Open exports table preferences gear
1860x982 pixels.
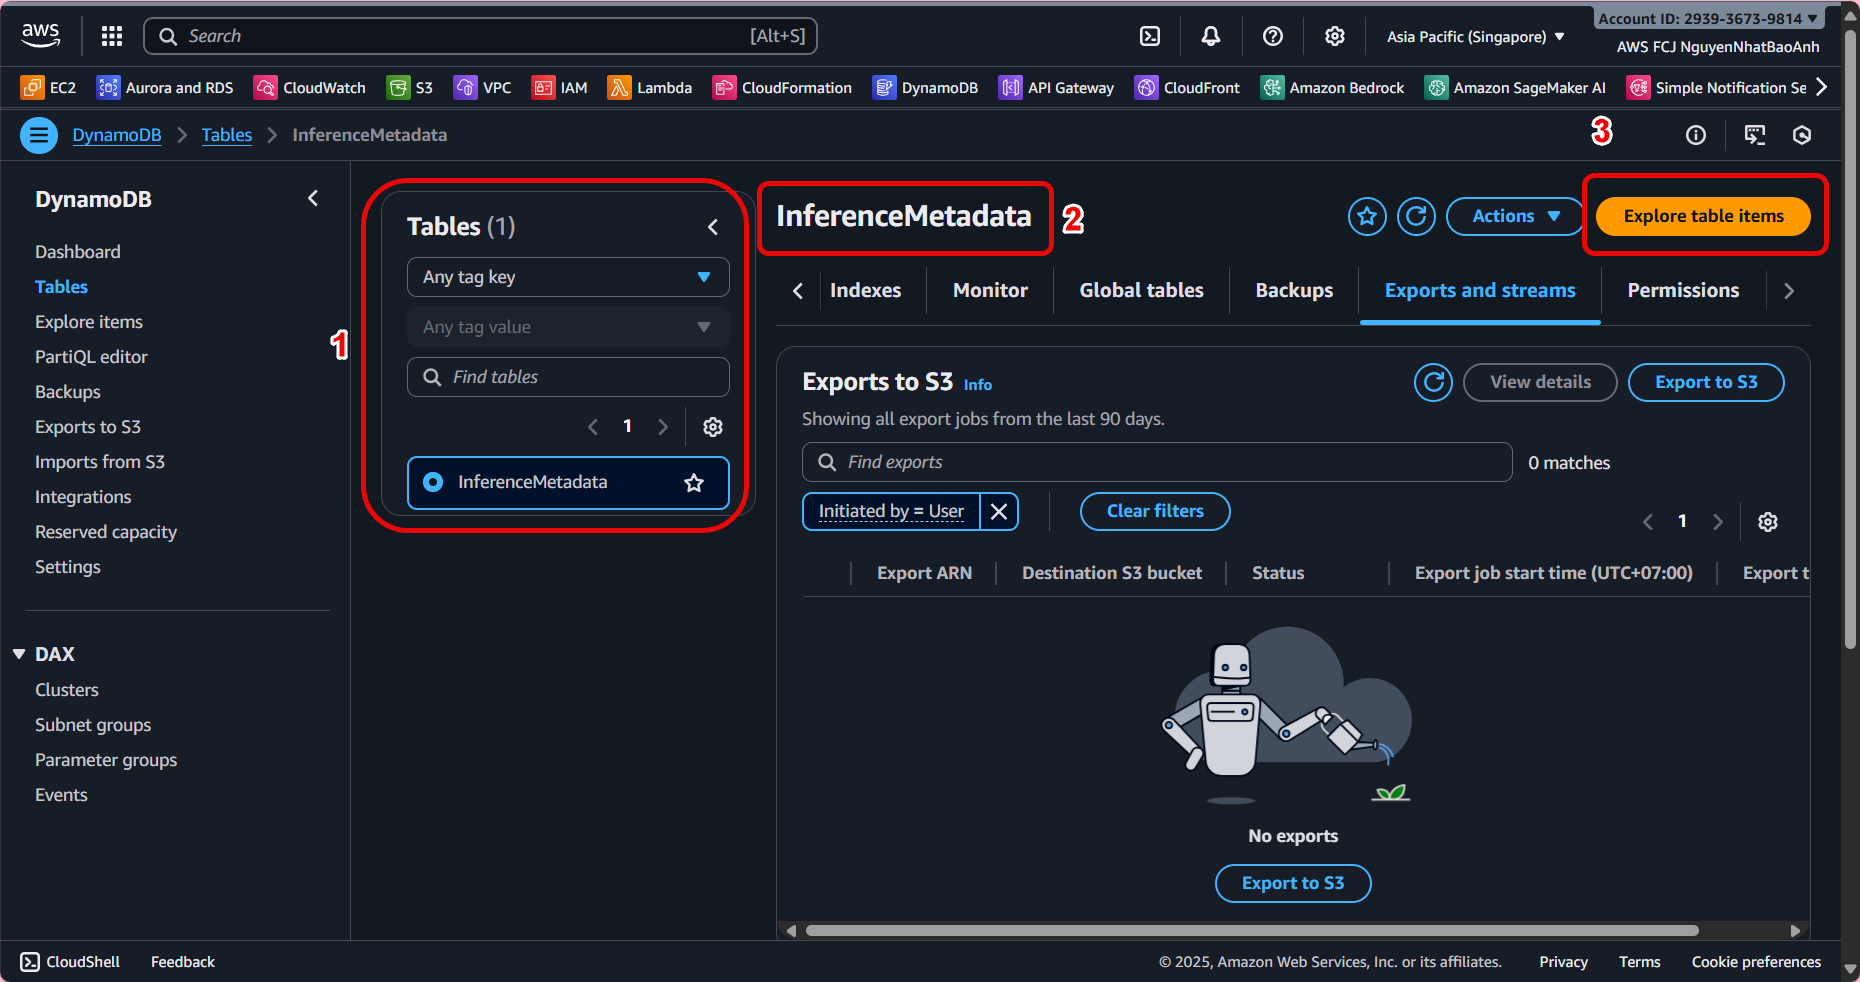(x=1768, y=522)
